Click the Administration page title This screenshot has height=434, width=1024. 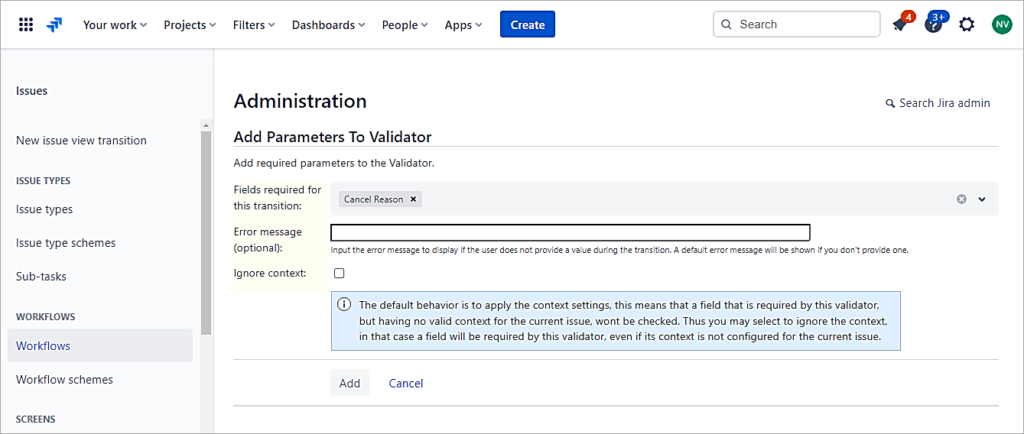tap(300, 101)
